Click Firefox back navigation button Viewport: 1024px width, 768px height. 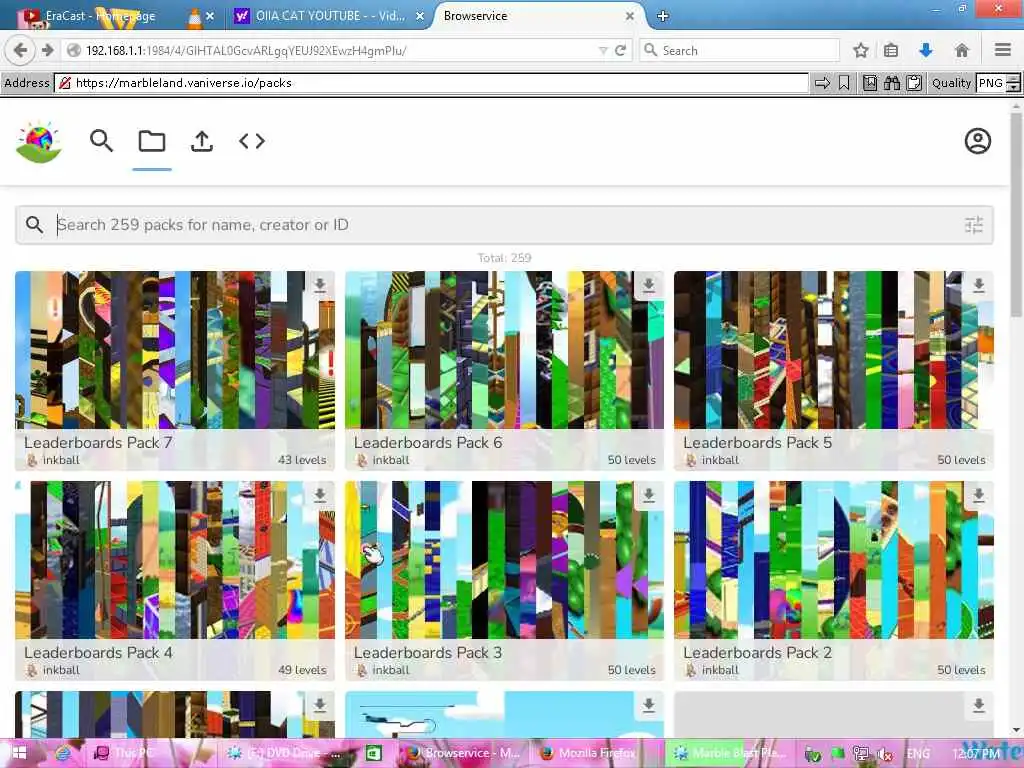pyautogui.click(x=20, y=50)
